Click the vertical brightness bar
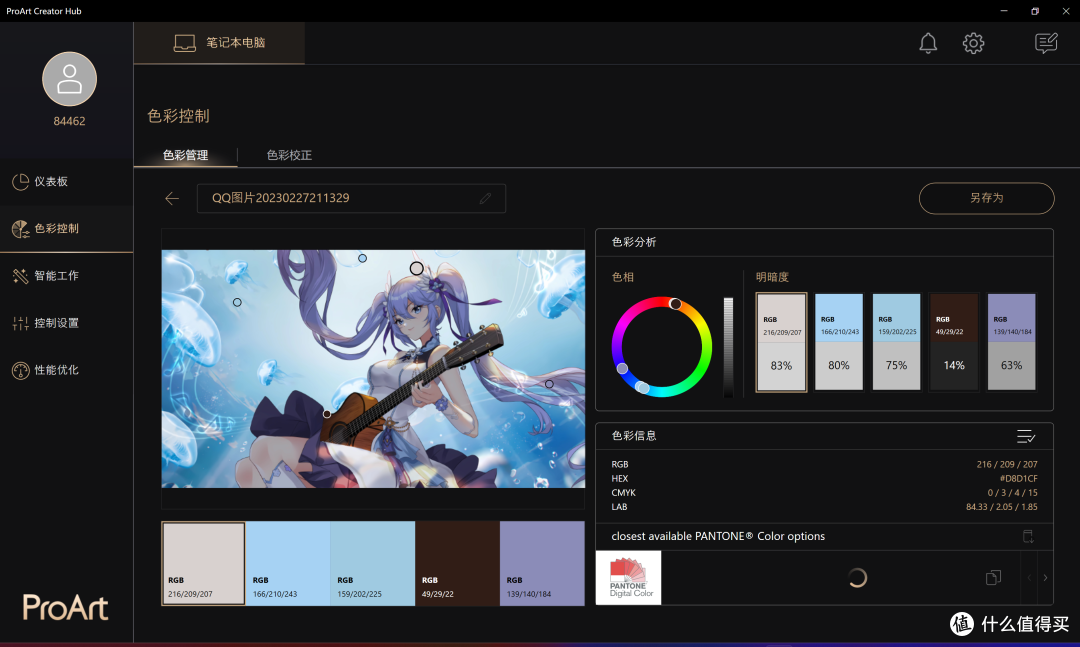Image resolution: width=1080 pixels, height=647 pixels. (728, 347)
